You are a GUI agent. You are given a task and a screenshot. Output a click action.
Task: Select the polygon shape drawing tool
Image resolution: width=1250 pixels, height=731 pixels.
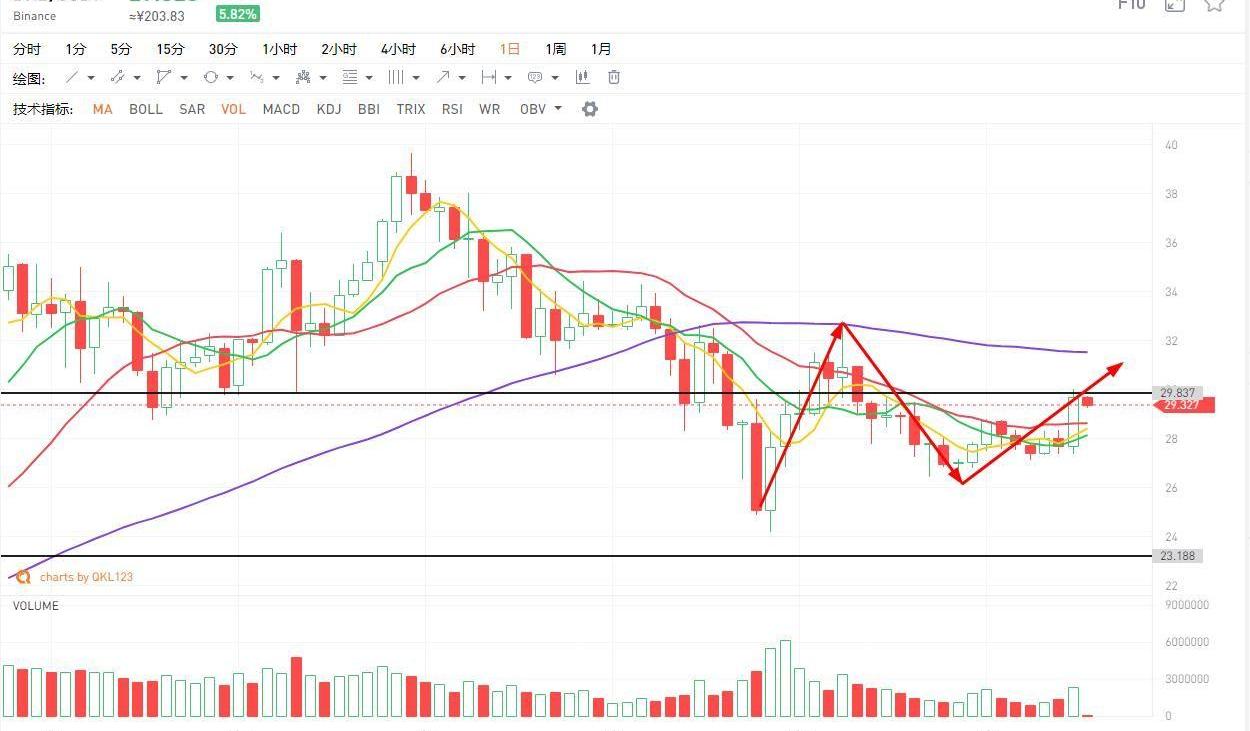click(x=163, y=77)
